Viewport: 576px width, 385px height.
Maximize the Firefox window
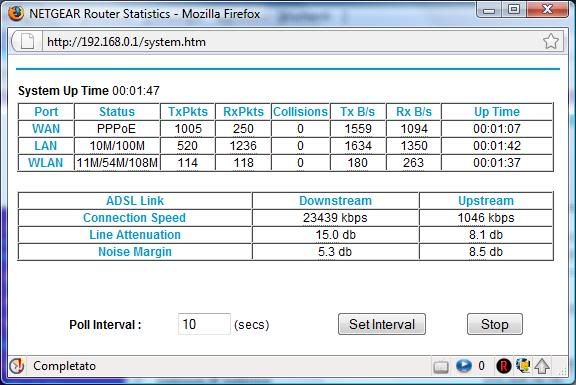pos(513,9)
